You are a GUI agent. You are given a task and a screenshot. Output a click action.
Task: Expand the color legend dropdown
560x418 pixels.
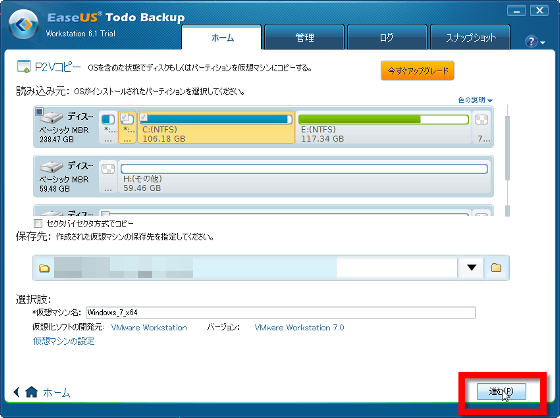click(475, 100)
